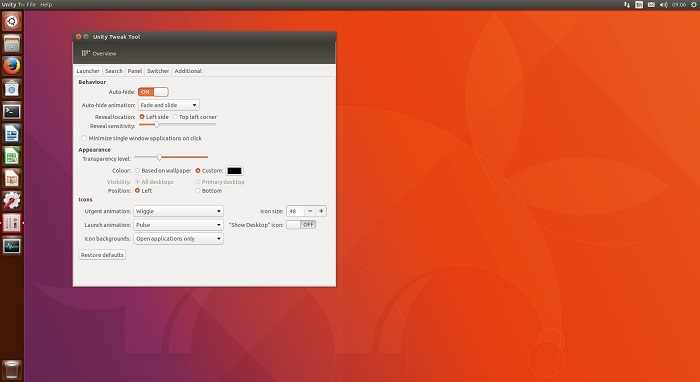Open the Terminal from the launcher

point(12,111)
